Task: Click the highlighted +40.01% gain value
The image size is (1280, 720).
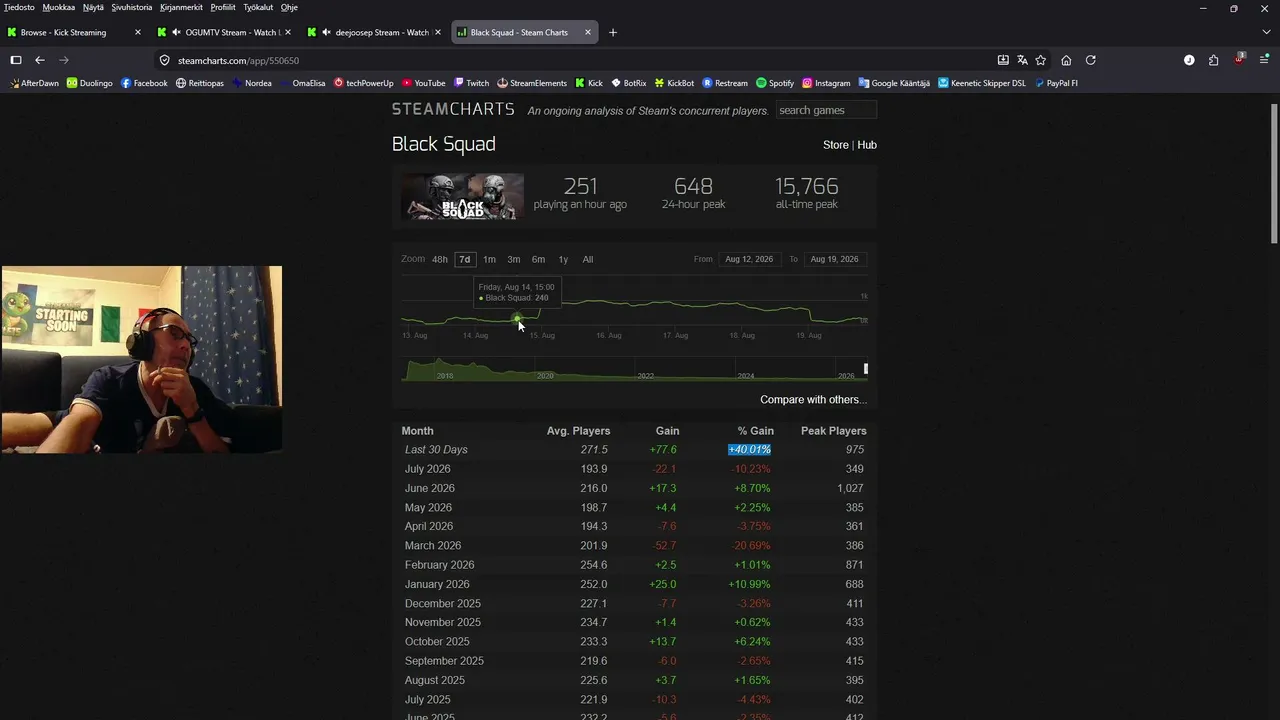Action: tap(749, 450)
